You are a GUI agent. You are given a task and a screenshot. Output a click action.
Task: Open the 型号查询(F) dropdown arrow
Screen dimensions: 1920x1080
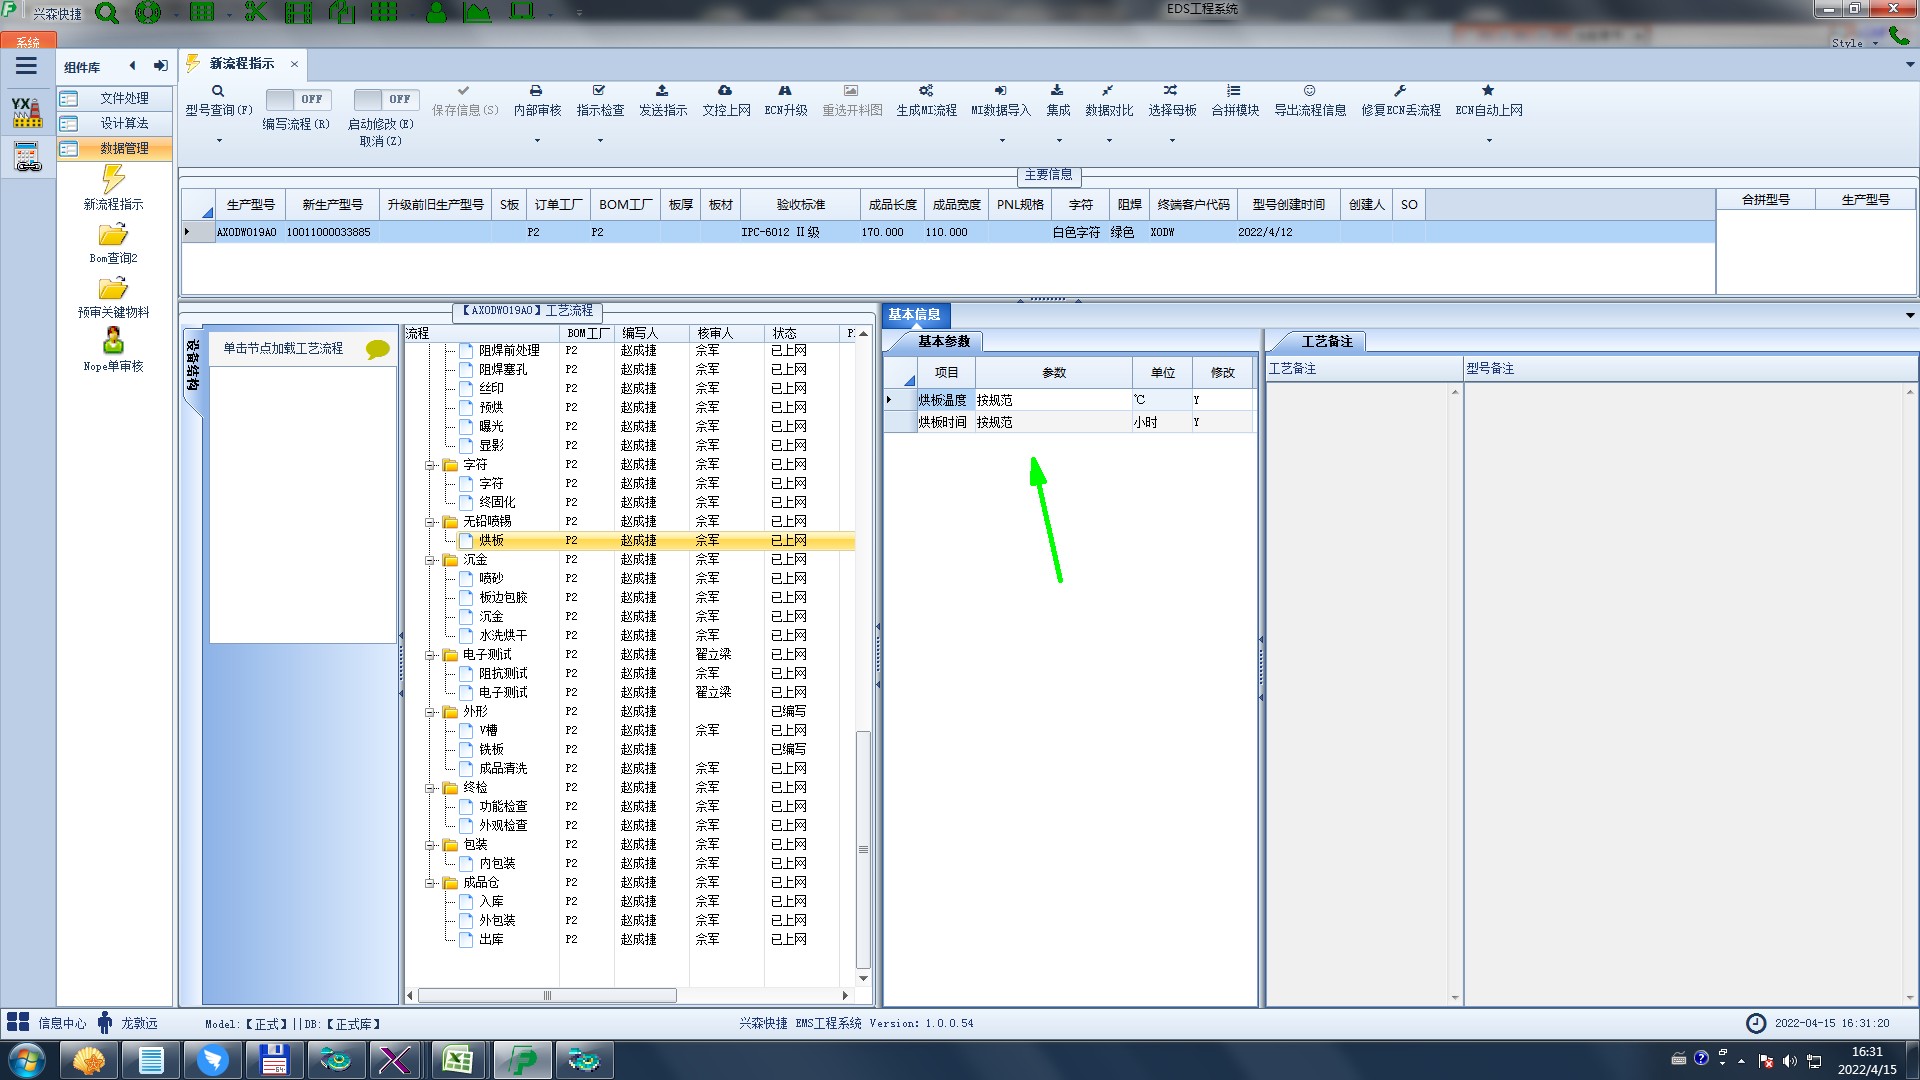click(219, 141)
